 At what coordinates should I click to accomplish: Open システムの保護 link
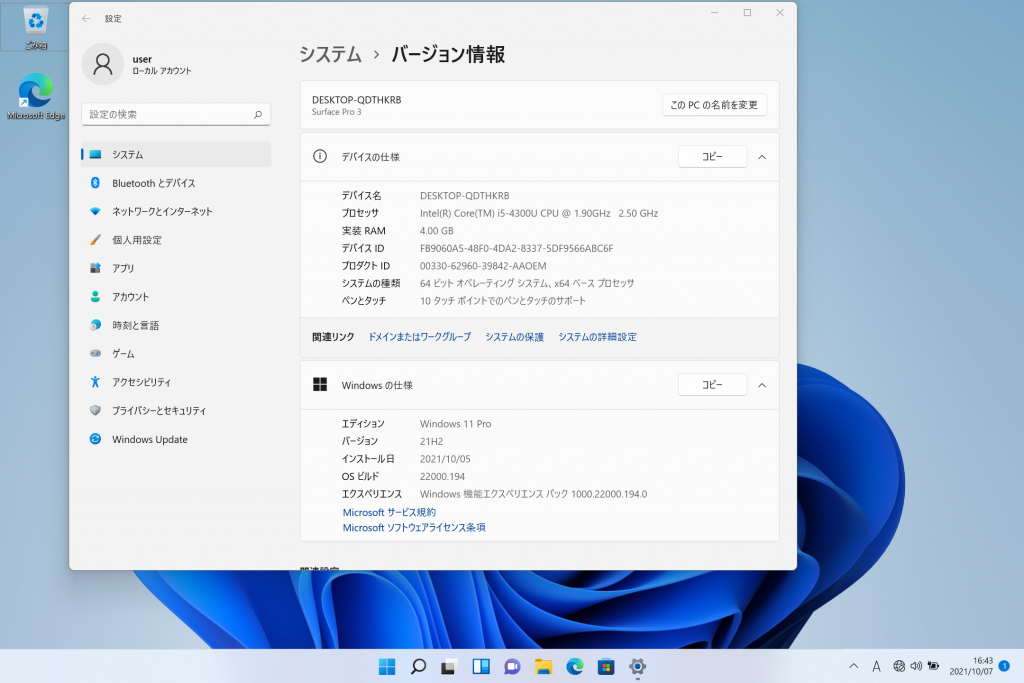tap(515, 337)
